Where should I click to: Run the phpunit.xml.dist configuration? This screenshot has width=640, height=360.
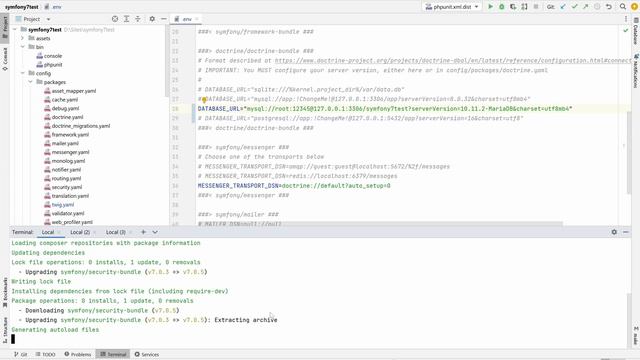490,7
